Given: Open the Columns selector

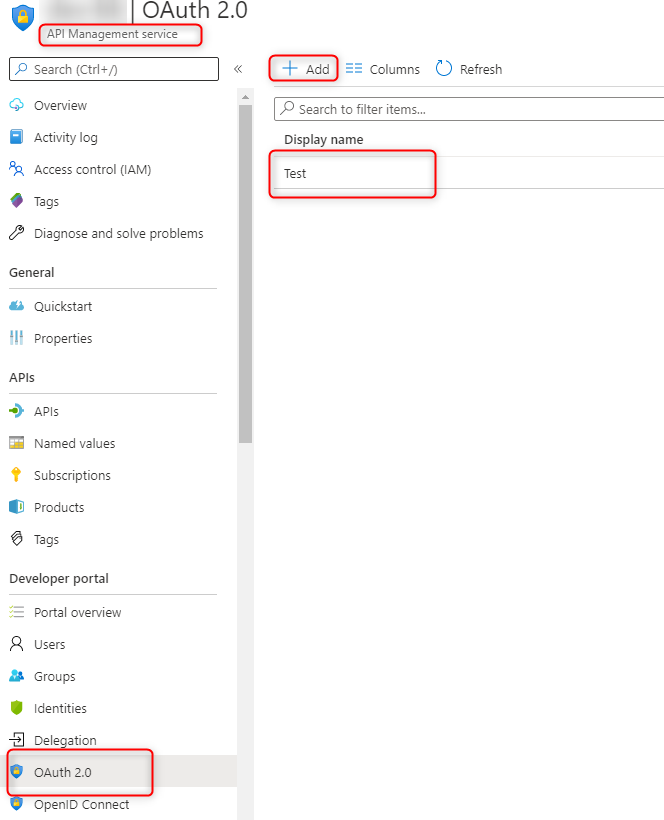Looking at the screenshot, I should click(x=384, y=69).
